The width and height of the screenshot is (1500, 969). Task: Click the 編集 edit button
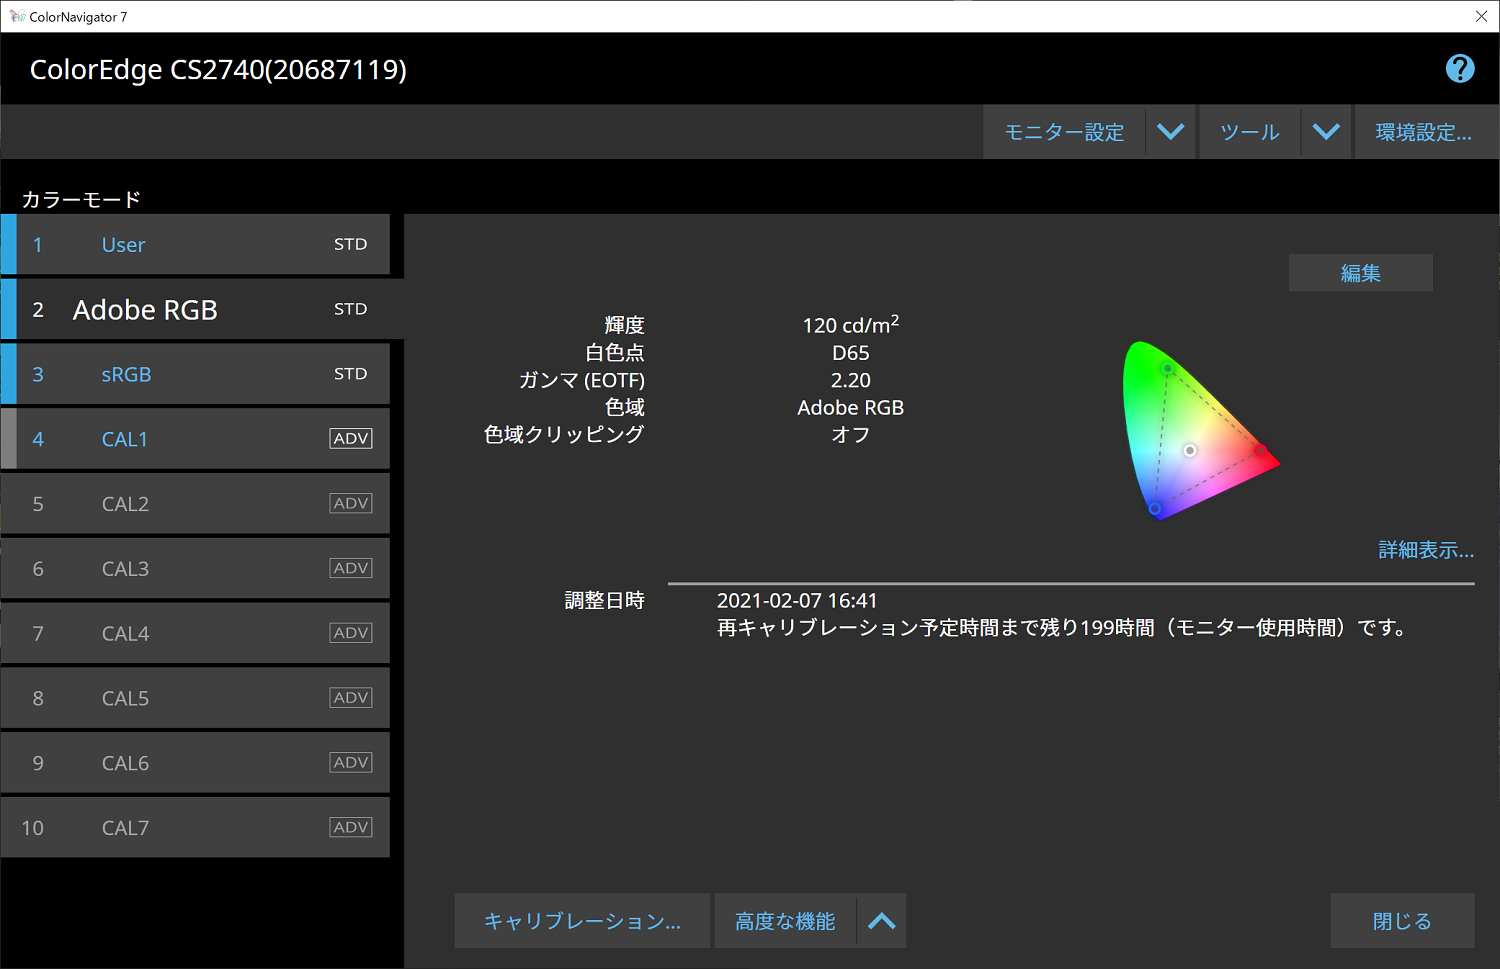[1360, 272]
